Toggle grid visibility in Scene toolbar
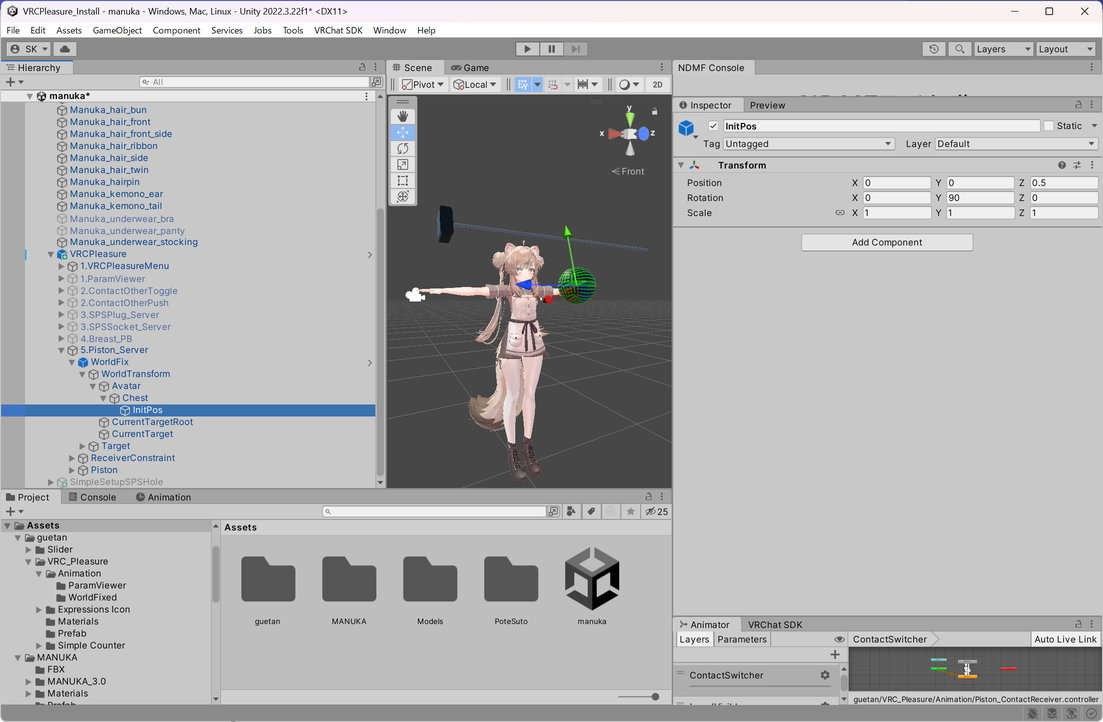The height and width of the screenshot is (722, 1103). click(523, 84)
